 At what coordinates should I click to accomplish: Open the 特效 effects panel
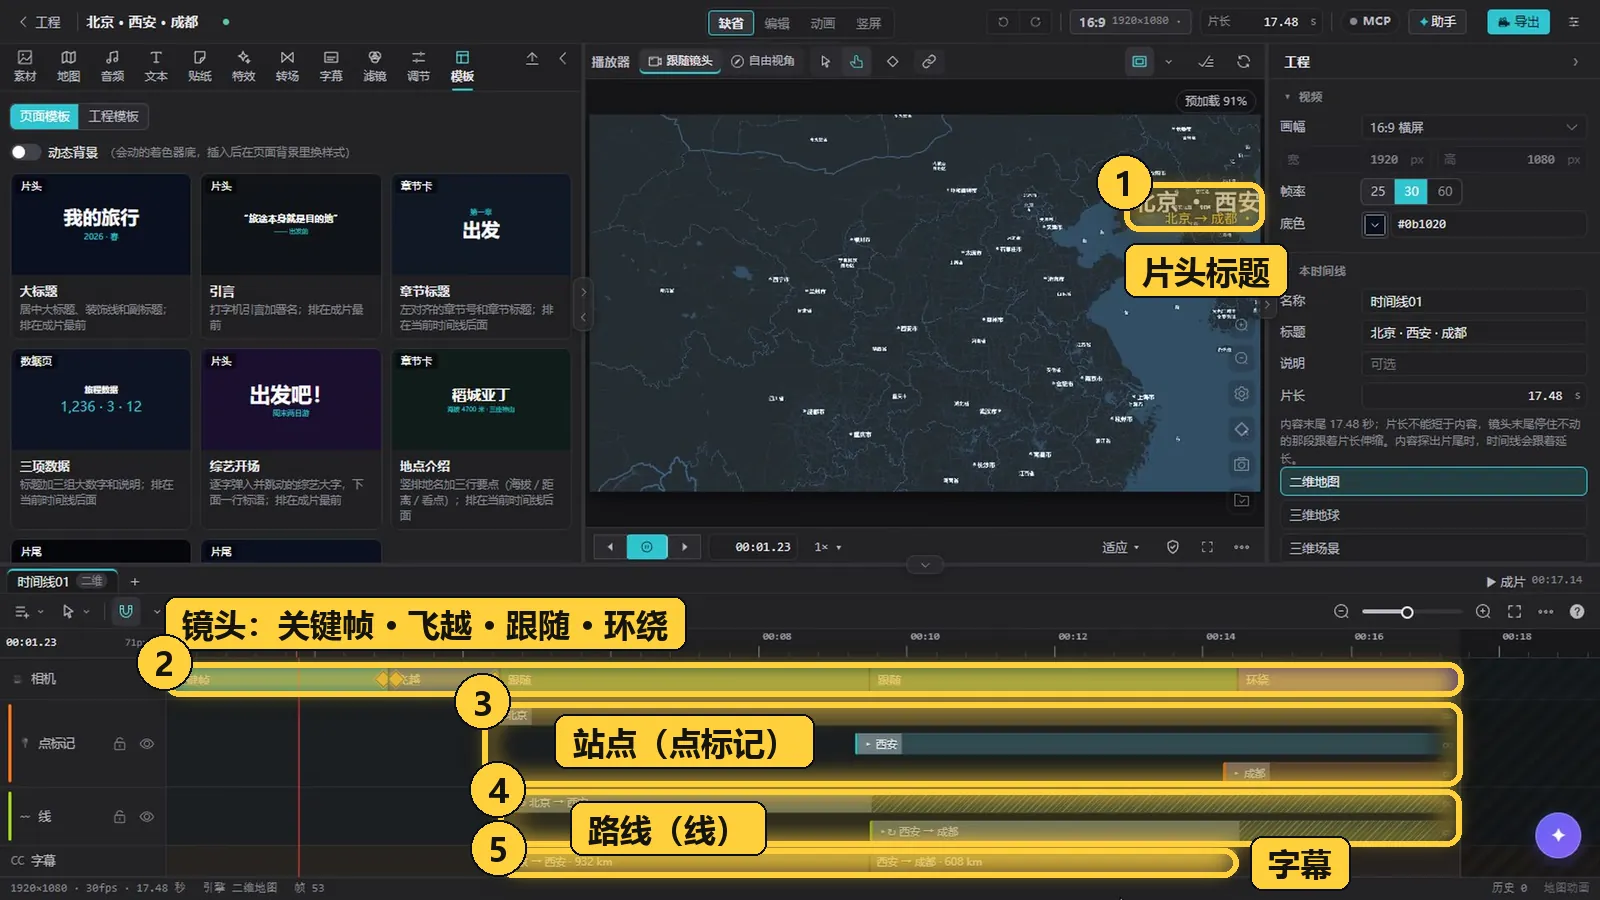click(x=243, y=66)
